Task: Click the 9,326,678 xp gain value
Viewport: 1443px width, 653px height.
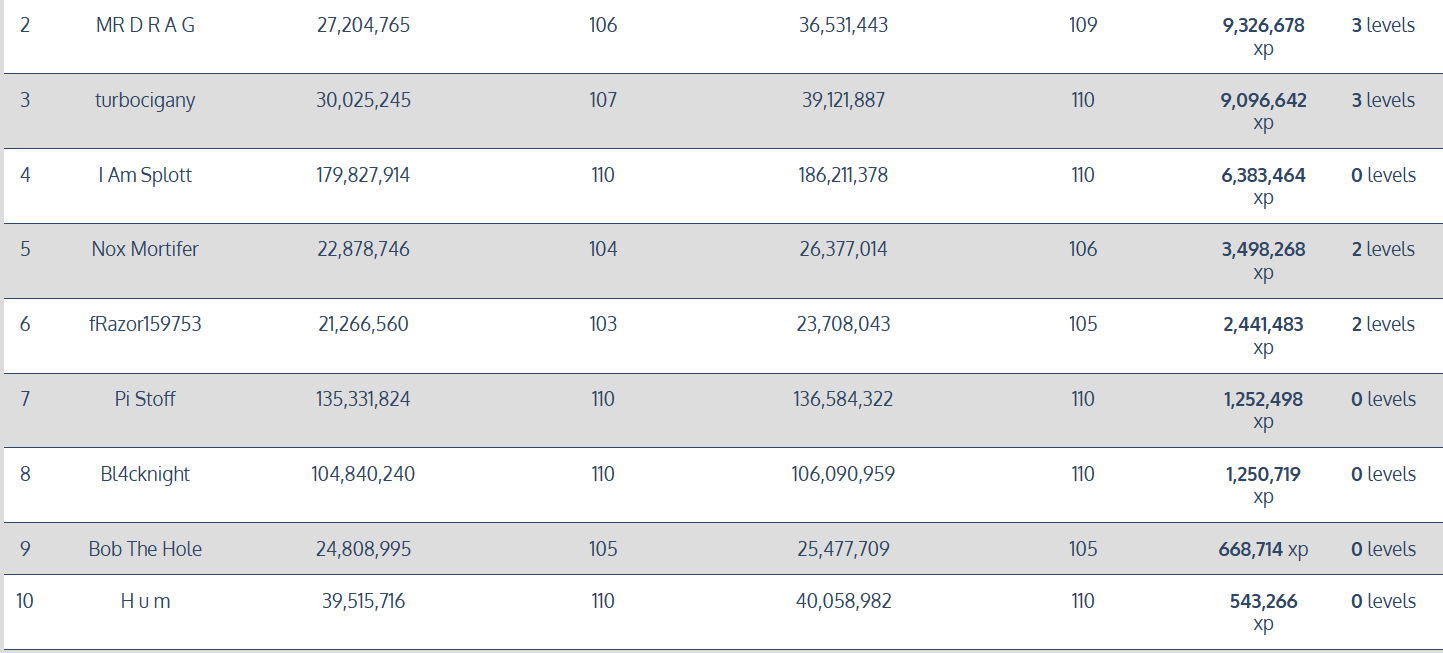Action: tap(1263, 27)
